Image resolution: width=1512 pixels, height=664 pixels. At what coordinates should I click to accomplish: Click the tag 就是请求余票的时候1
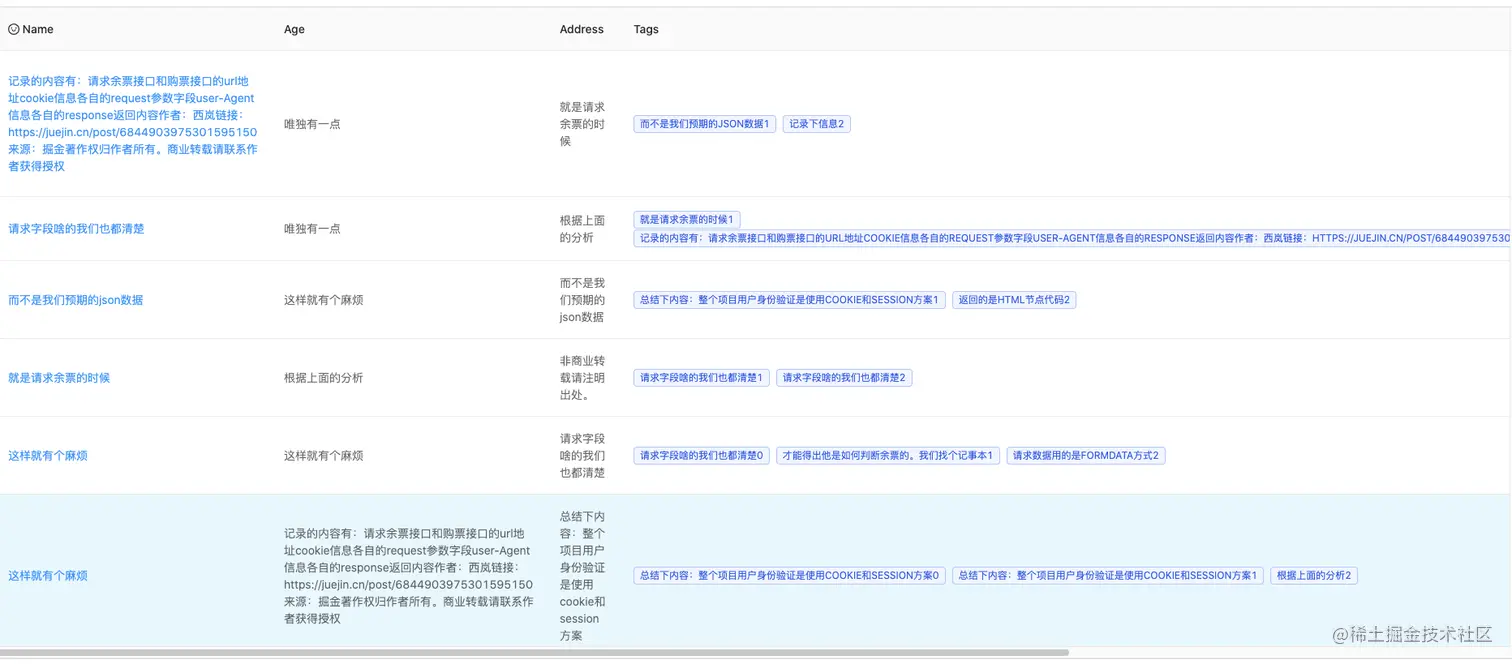click(687, 219)
